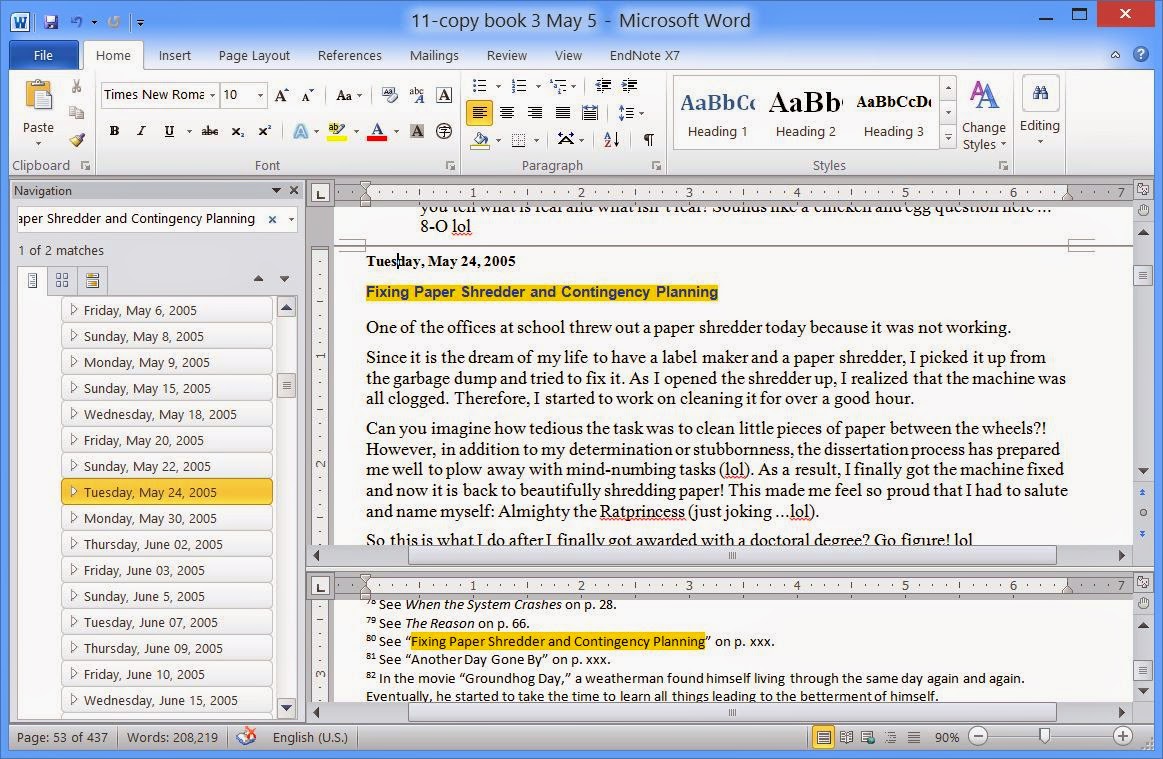Click the Change Styles icon
This screenshot has width=1163, height=759.
click(984, 95)
